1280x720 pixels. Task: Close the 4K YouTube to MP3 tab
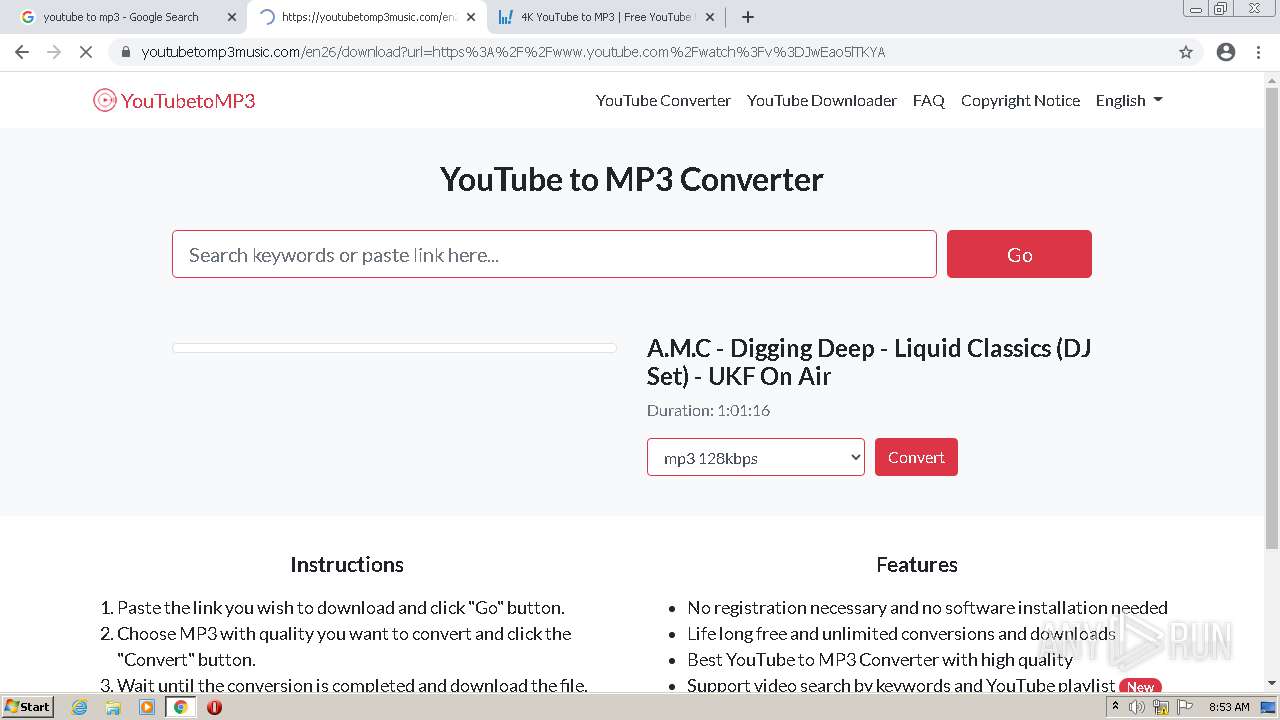click(710, 17)
